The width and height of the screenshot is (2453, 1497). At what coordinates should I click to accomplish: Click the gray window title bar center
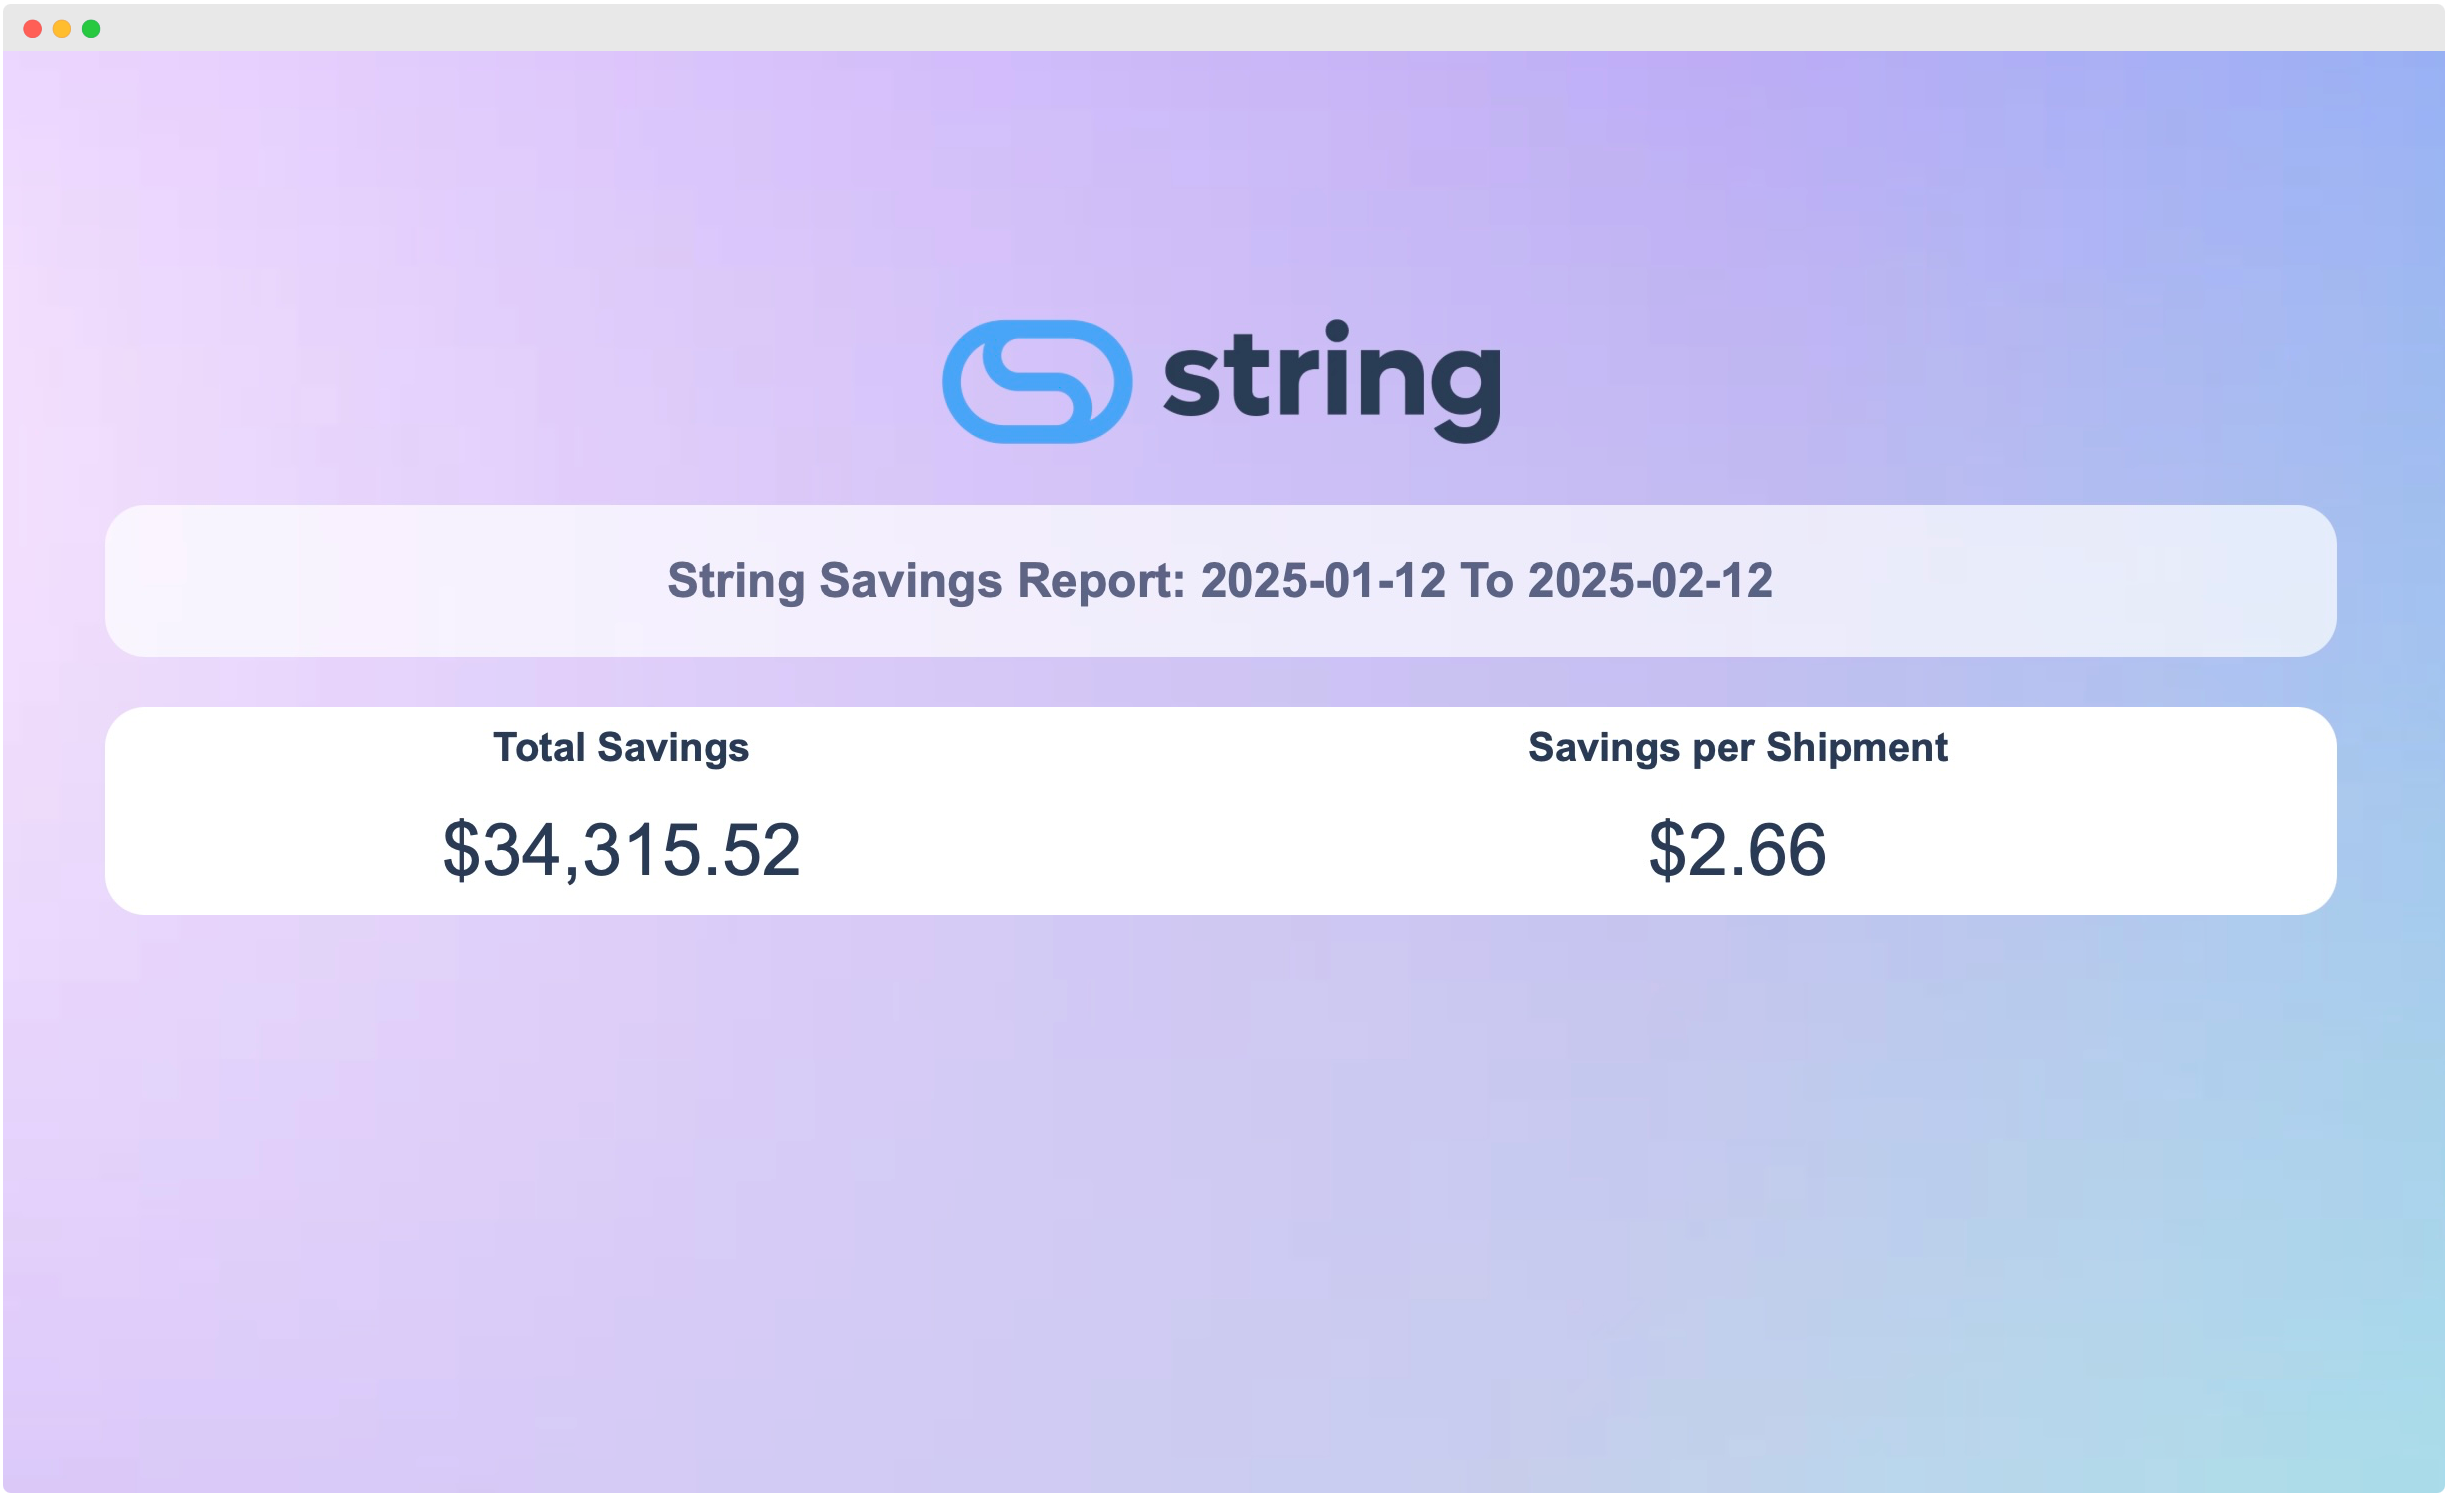(x=1226, y=28)
